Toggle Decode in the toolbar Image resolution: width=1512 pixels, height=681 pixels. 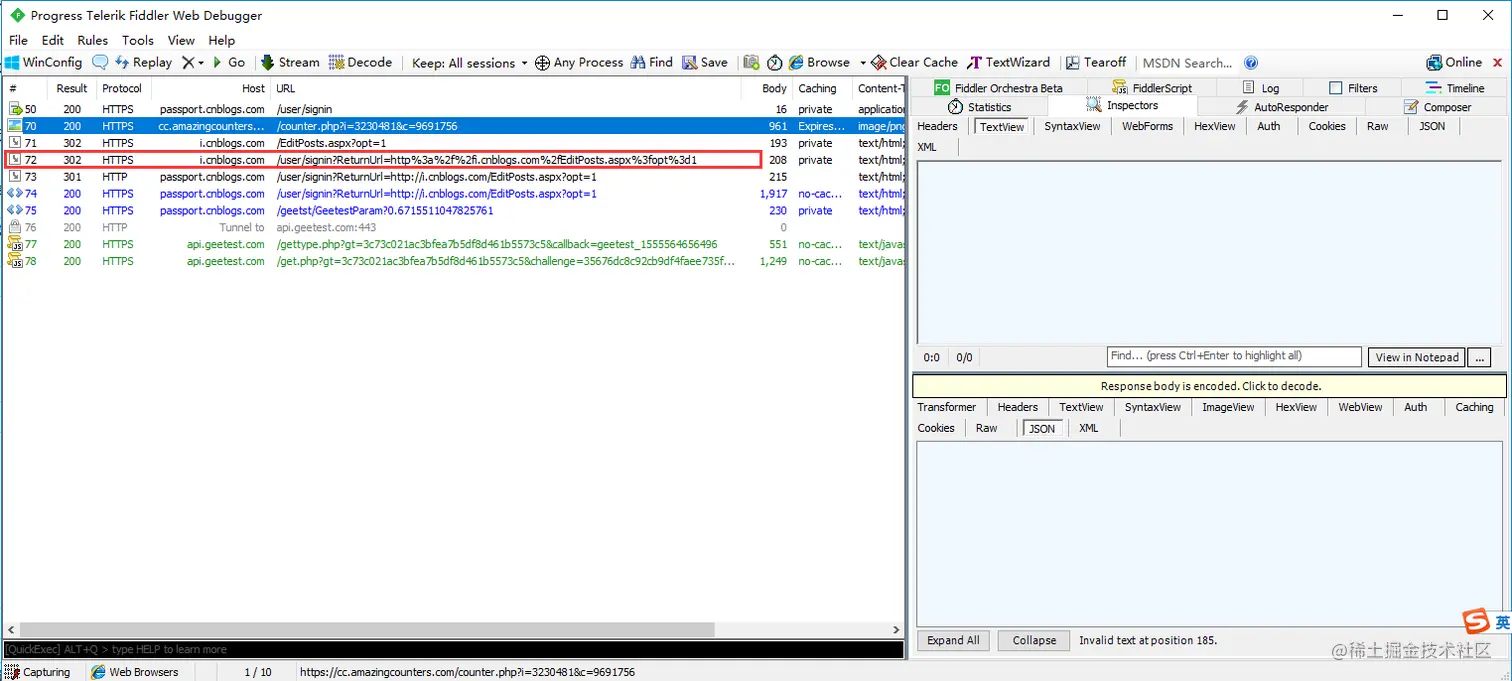point(360,62)
